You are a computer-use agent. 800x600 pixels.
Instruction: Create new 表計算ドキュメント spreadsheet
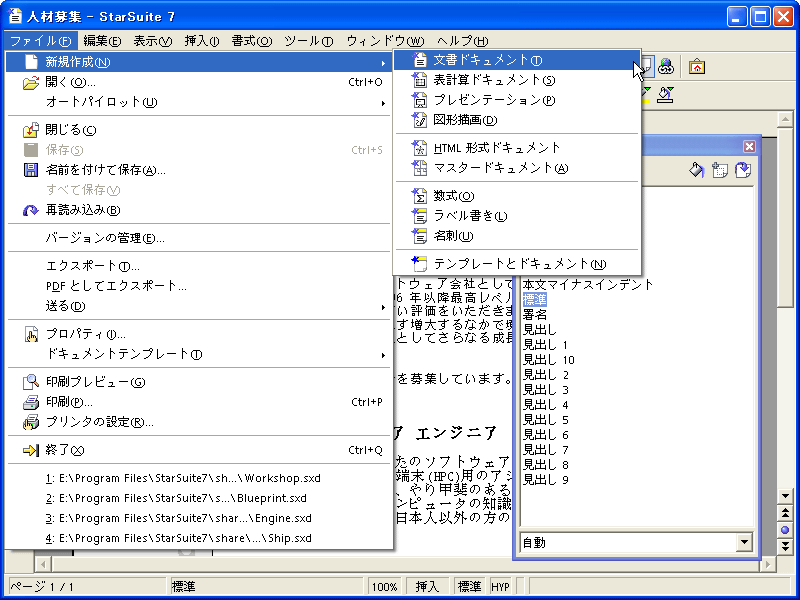point(517,80)
